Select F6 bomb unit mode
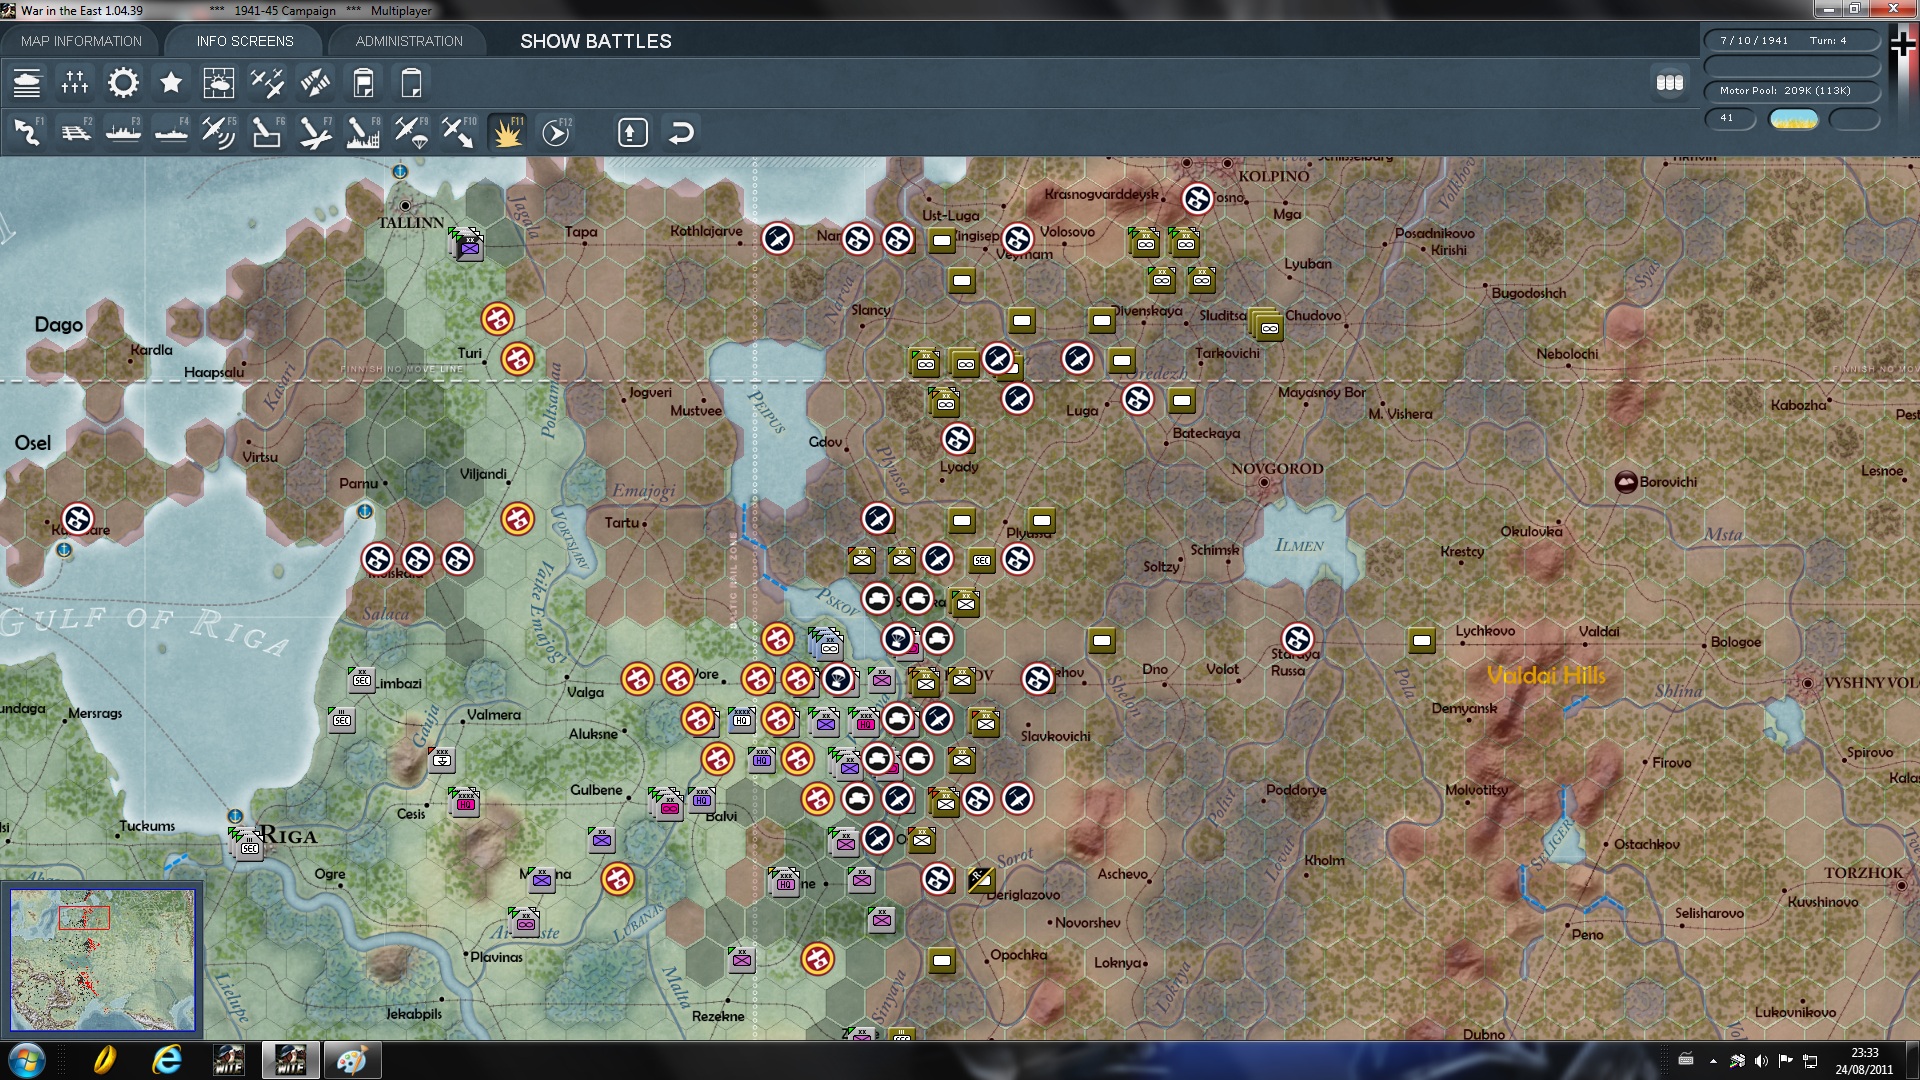1920x1080 pixels. coord(267,132)
